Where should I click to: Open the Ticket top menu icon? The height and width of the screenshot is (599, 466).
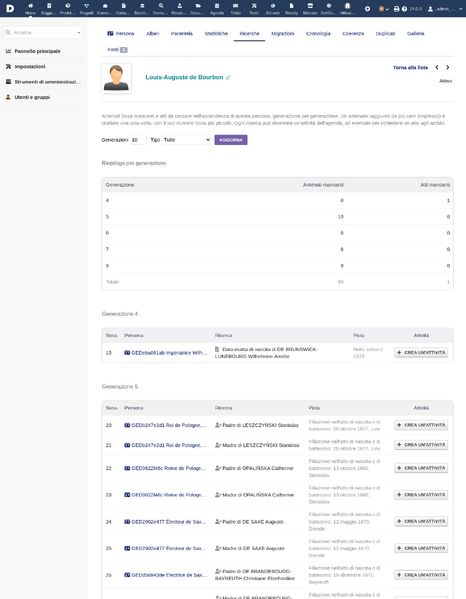(235, 6)
